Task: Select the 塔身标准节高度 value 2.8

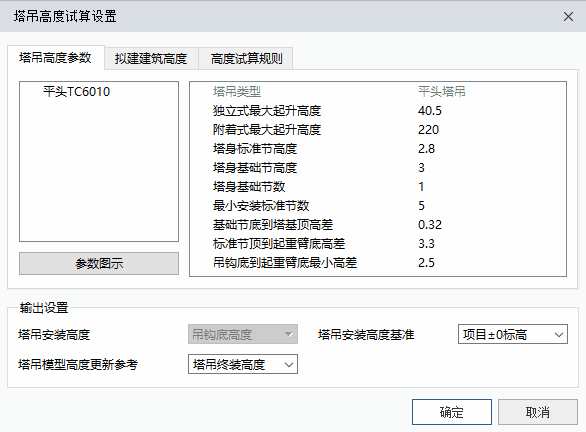Action: [426, 149]
